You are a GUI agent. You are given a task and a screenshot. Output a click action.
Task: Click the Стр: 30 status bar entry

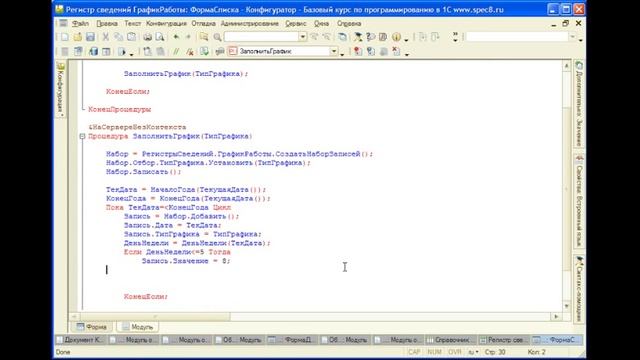(495, 352)
